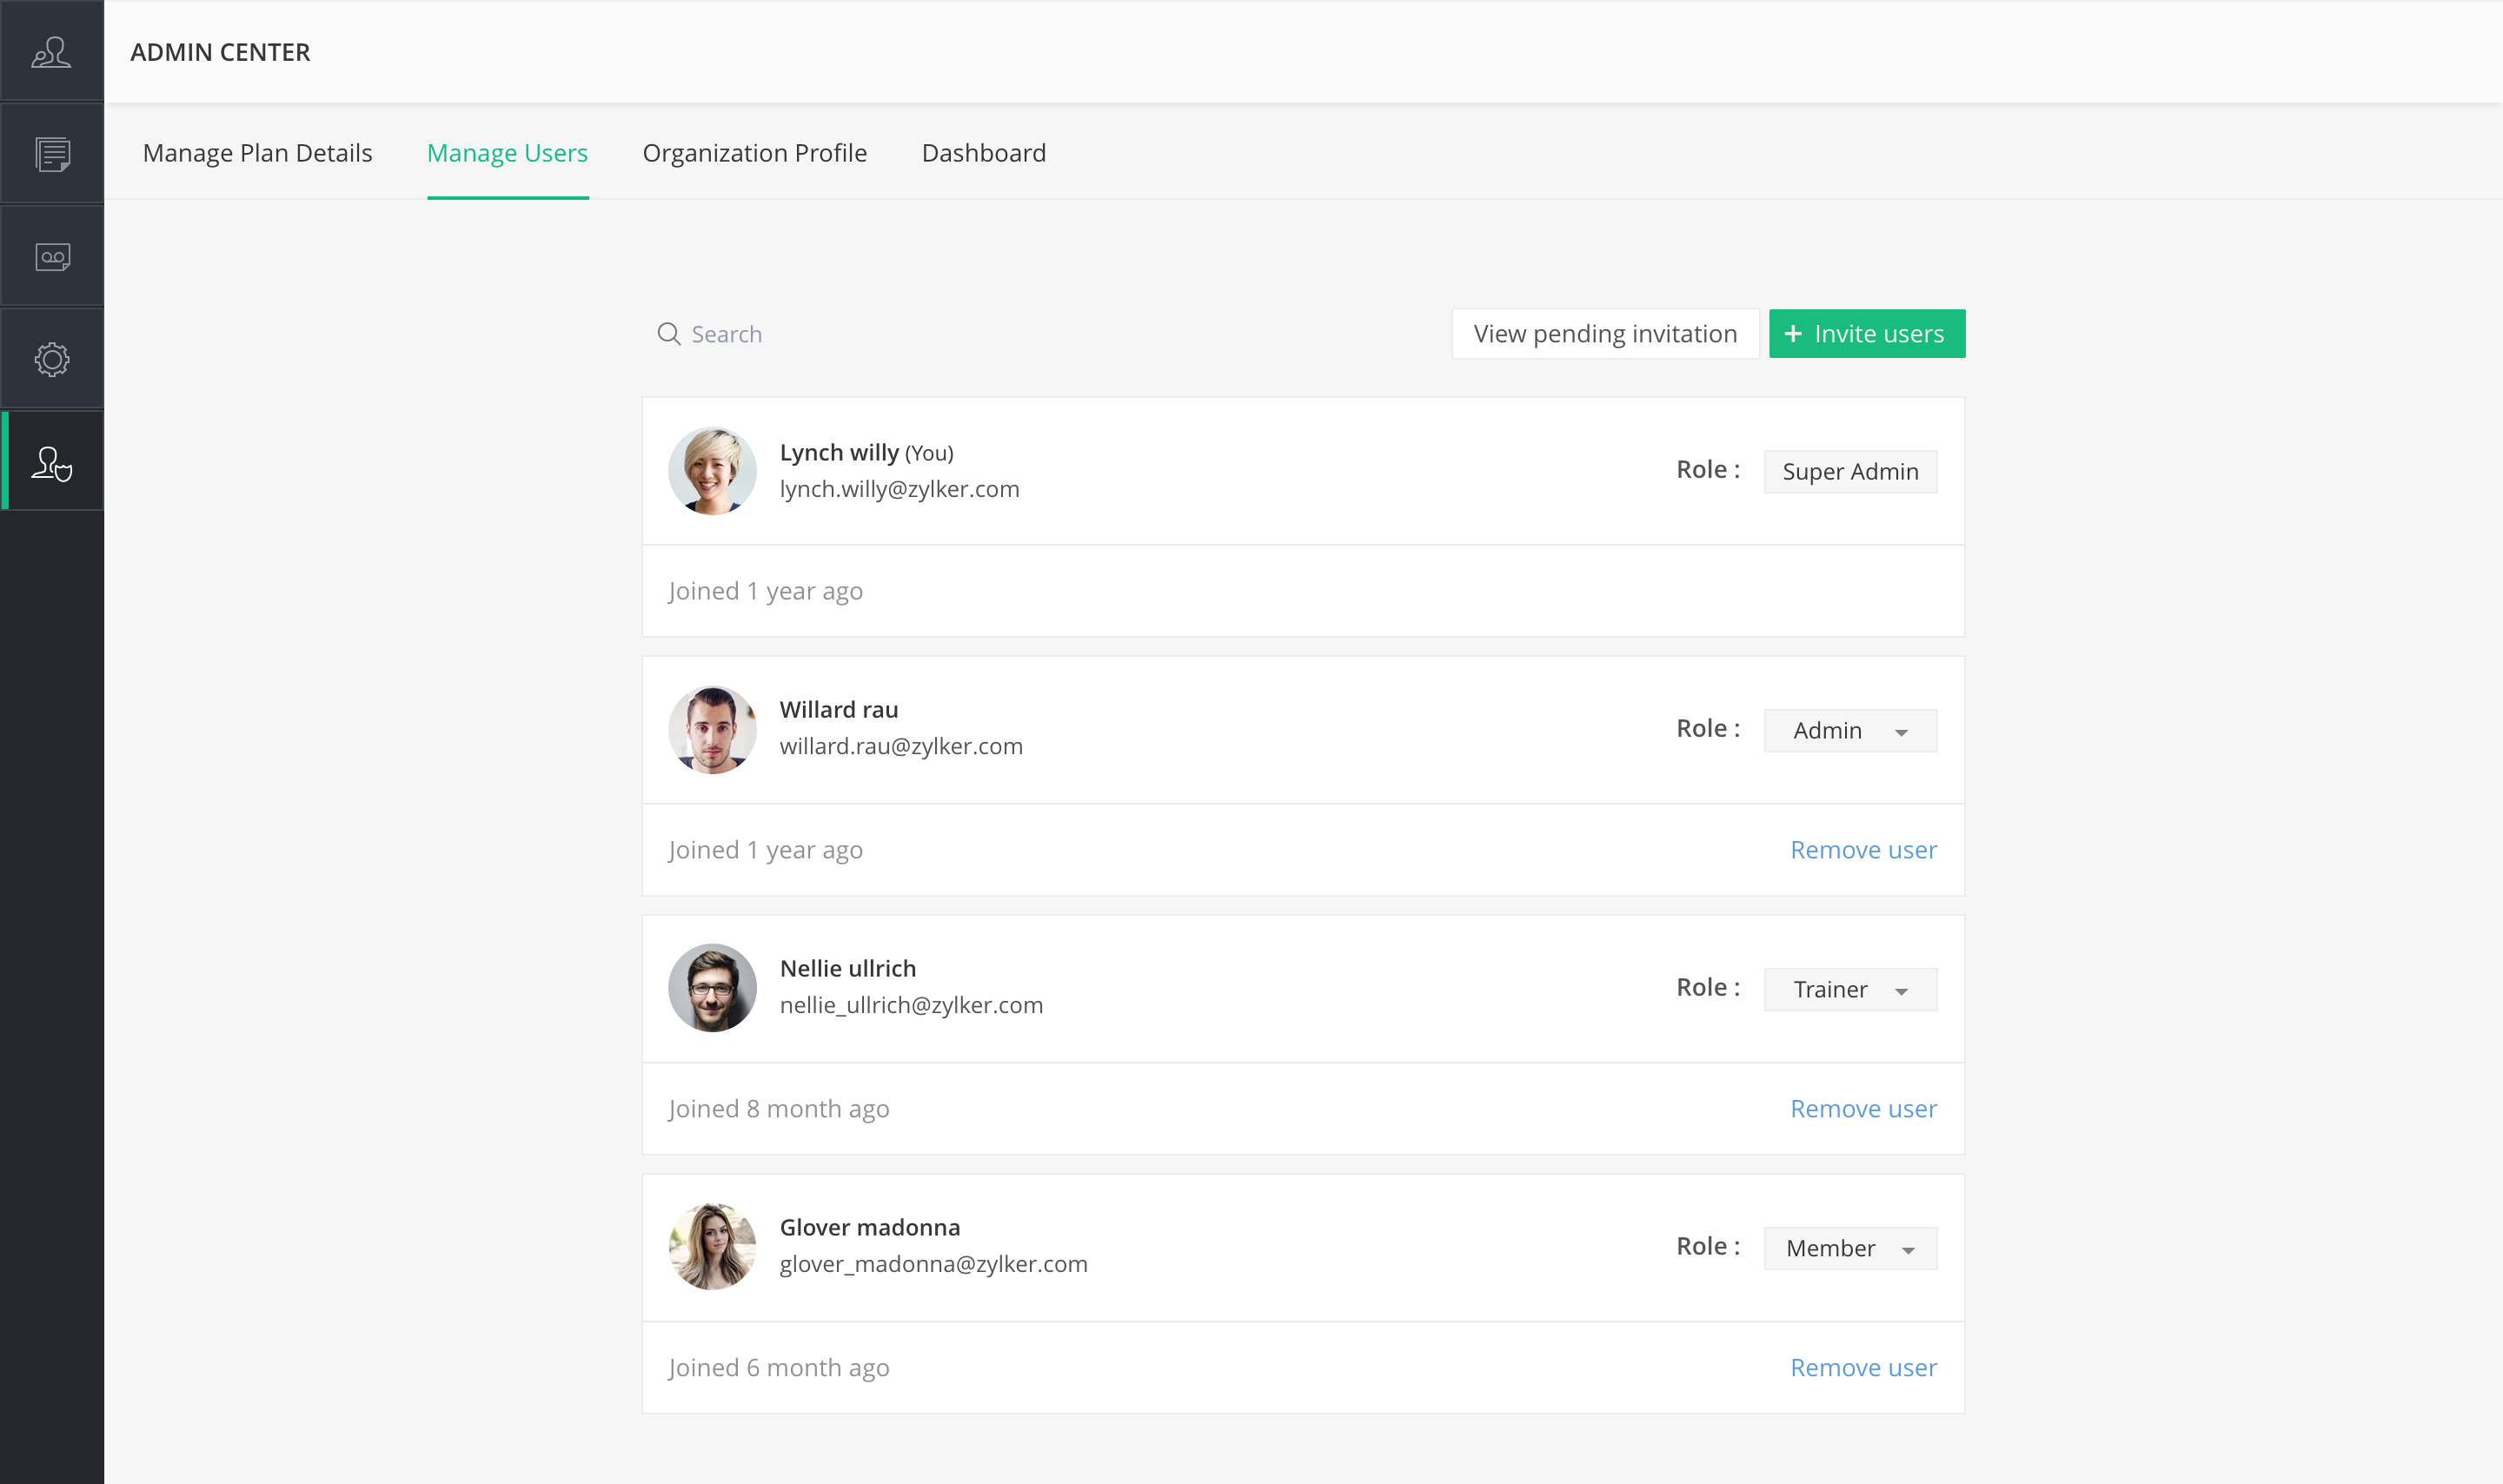2503x1484 pixels.
Task: Open the notes list sidebar icon
Action: click(52, 154)
